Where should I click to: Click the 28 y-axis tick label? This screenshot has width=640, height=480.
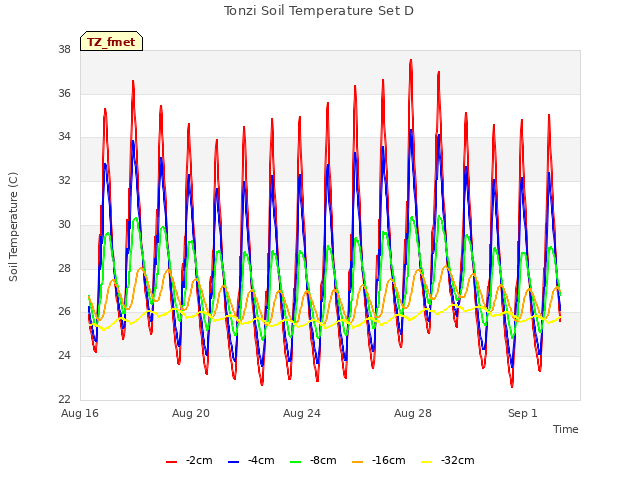click(x=64, y=269)
